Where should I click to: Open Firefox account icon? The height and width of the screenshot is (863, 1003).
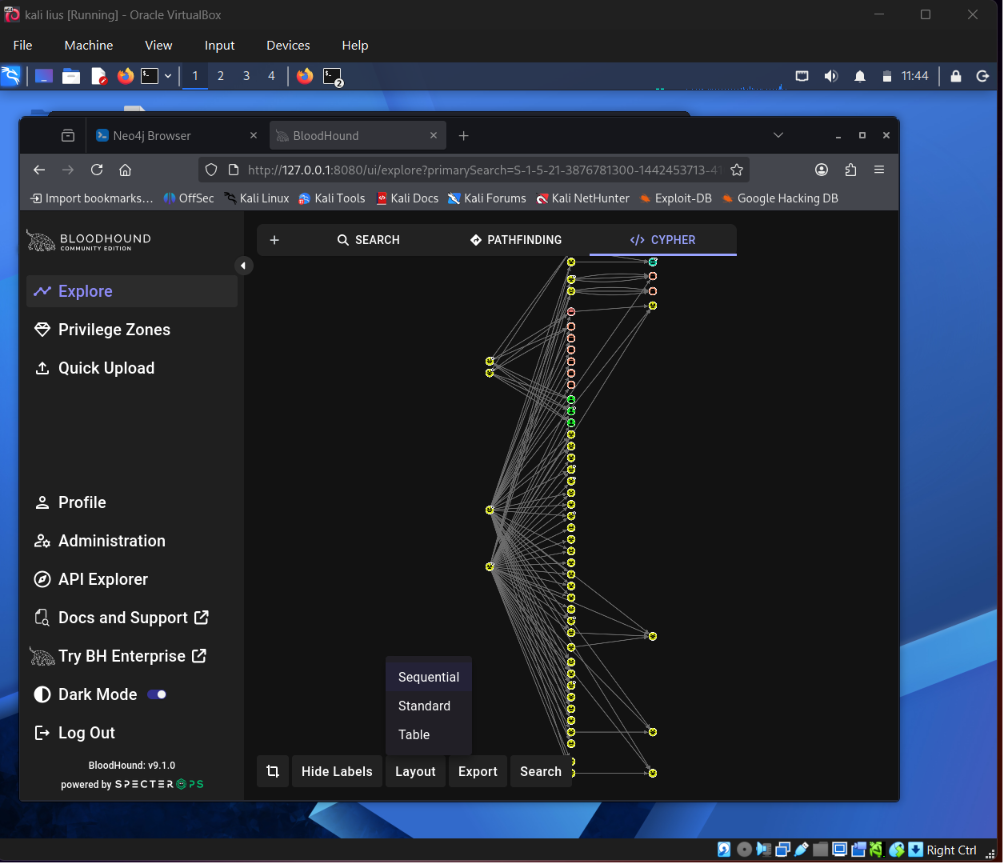pyautogui.click(x=821, y=170)
